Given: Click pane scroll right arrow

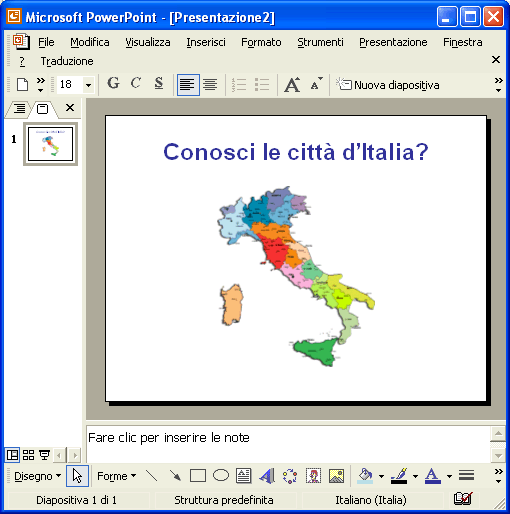Looking at the screenshot, I should coord(75,455).
